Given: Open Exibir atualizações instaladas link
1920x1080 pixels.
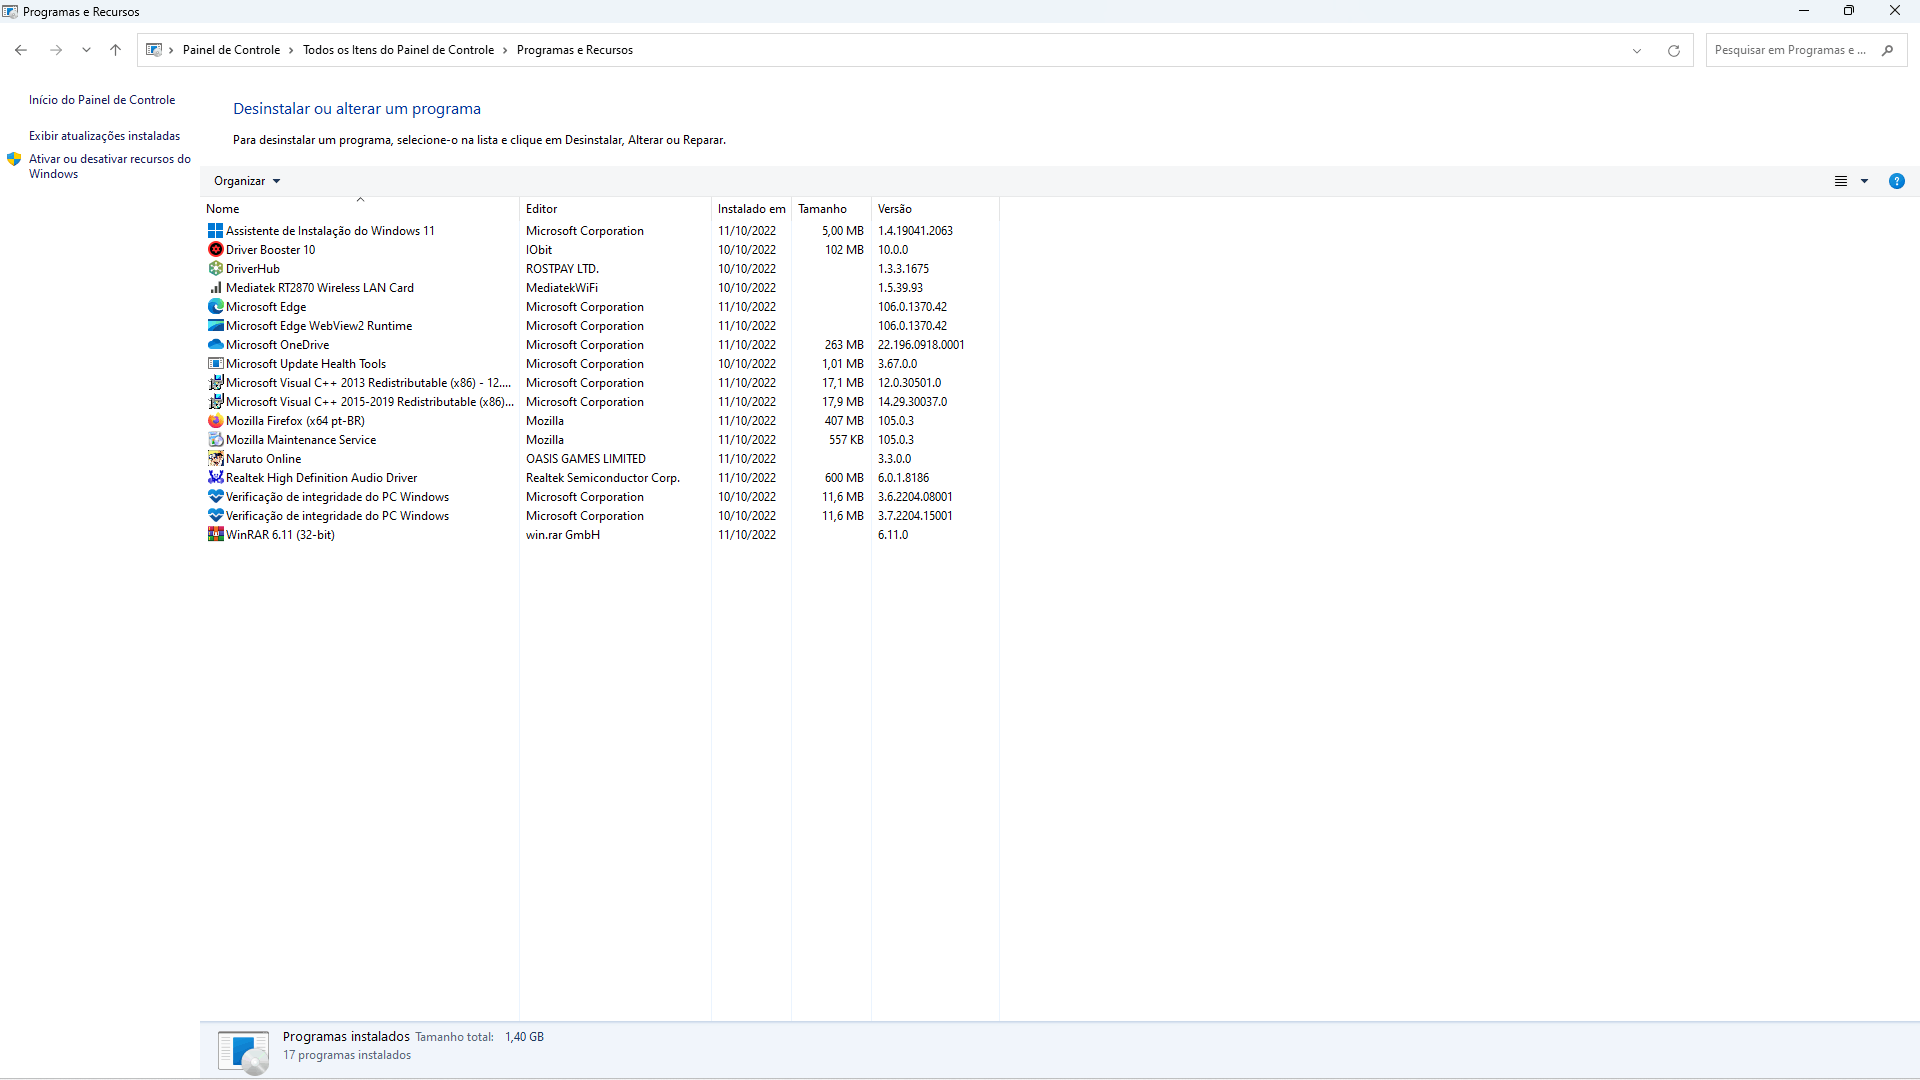Looking at the screenshot, I should [105, 136].
